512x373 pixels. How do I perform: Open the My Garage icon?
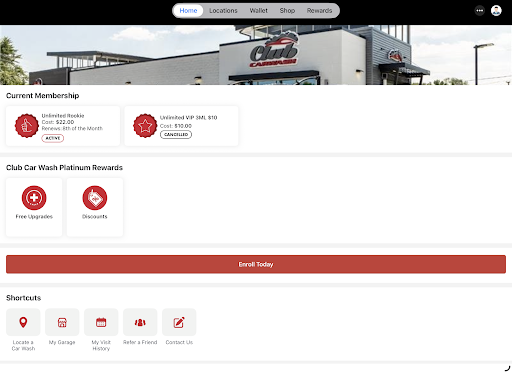(x=62, y=322)
